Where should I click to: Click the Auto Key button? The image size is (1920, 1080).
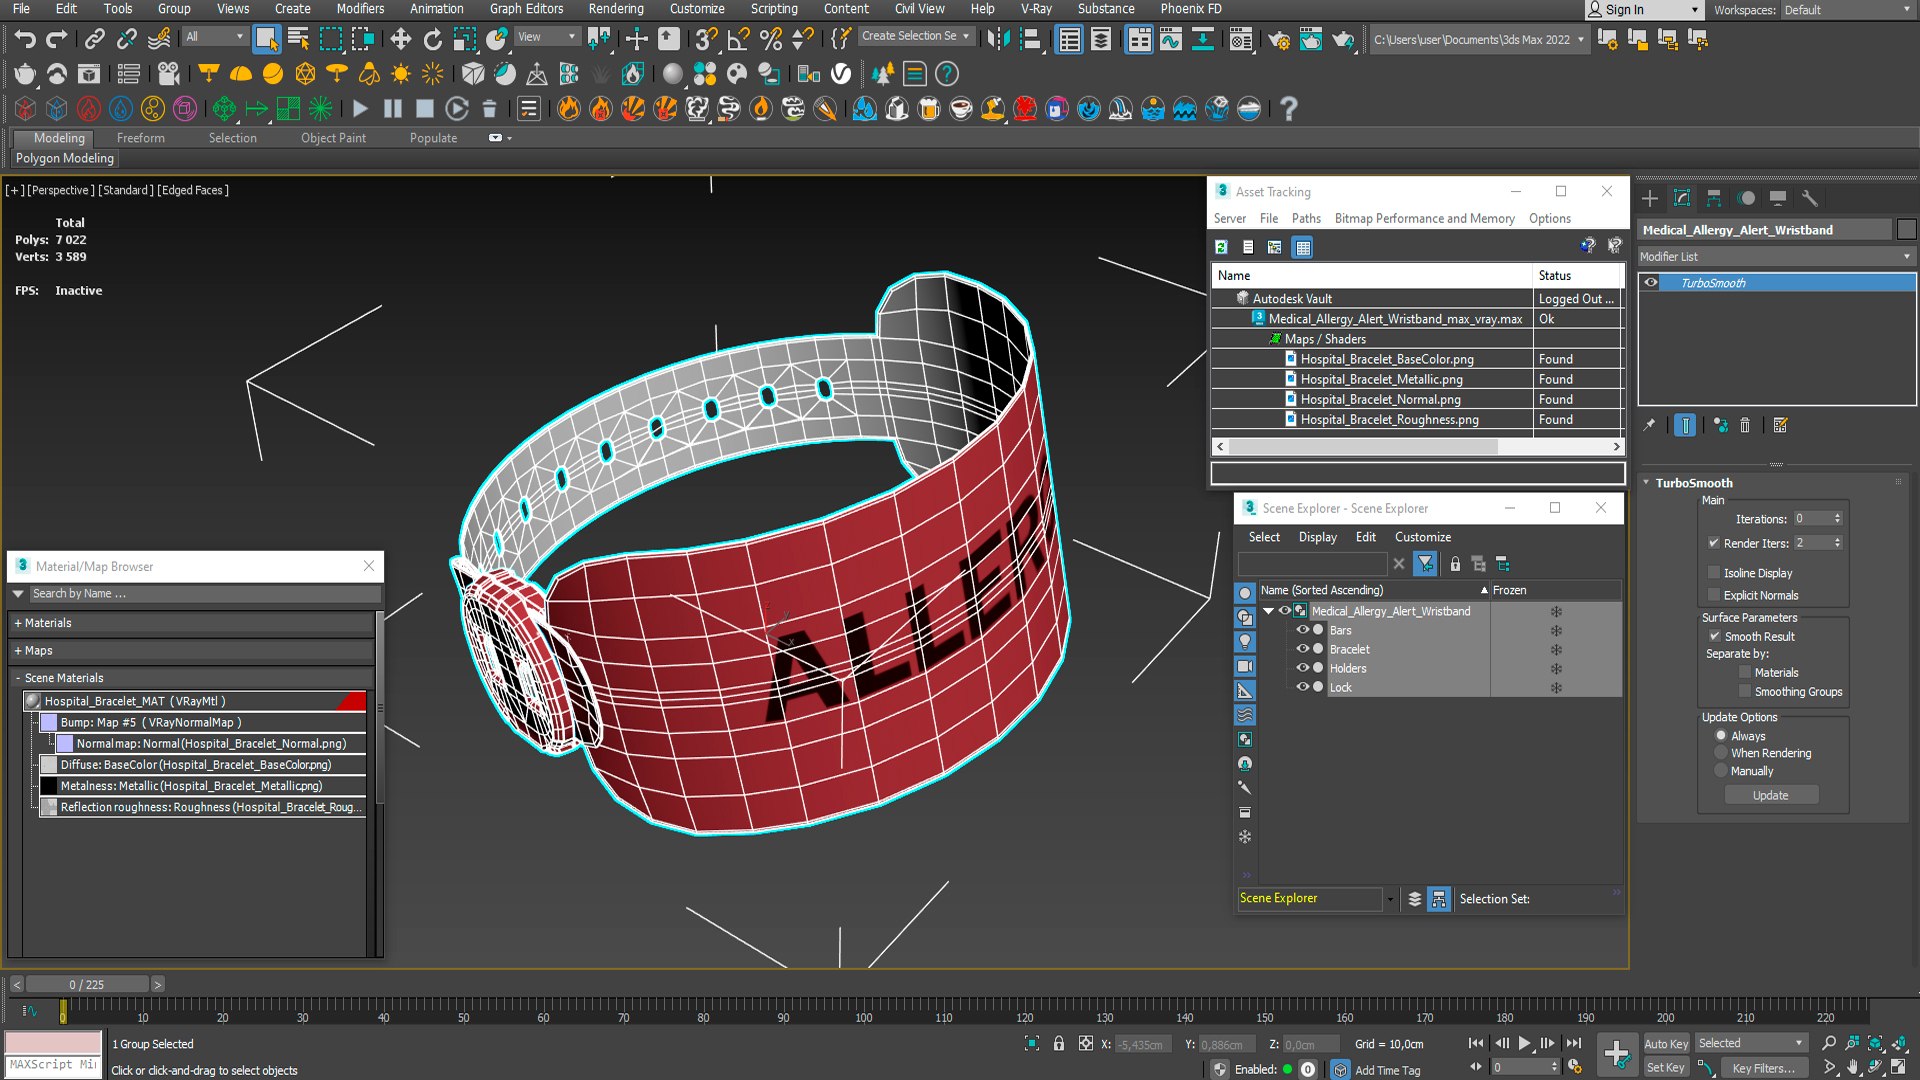coord(1666,1043)
